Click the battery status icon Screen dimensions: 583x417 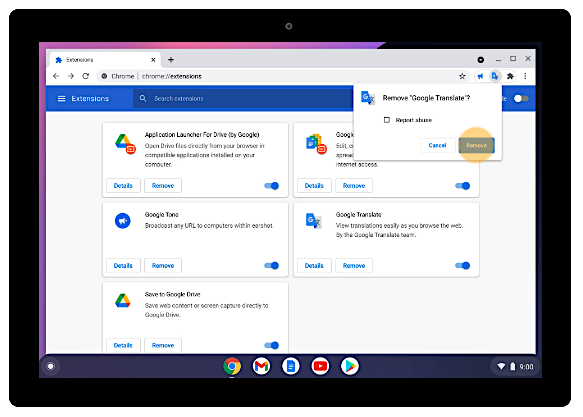(513, 366)
